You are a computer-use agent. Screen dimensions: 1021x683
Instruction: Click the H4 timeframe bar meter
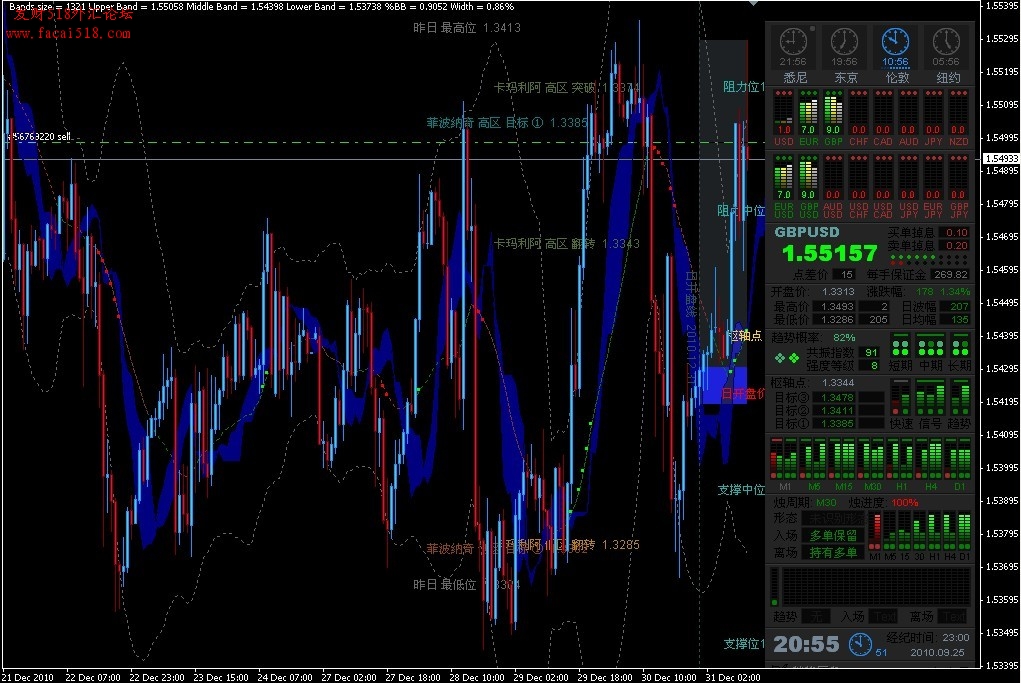[x=930, y=459]
